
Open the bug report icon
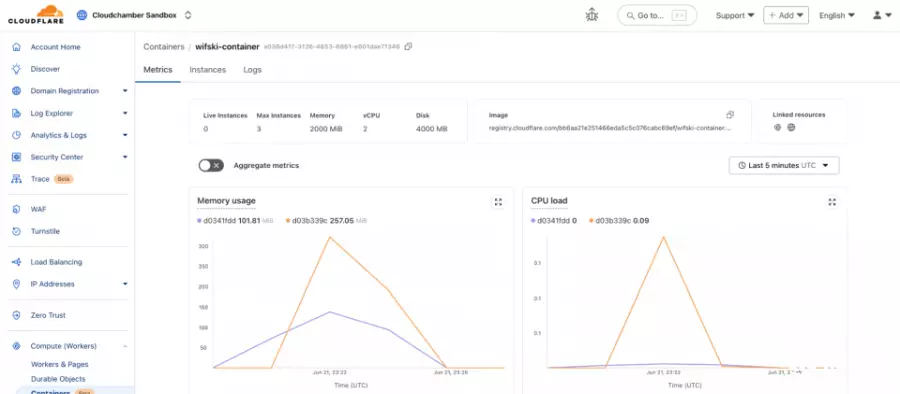point(592,16)
